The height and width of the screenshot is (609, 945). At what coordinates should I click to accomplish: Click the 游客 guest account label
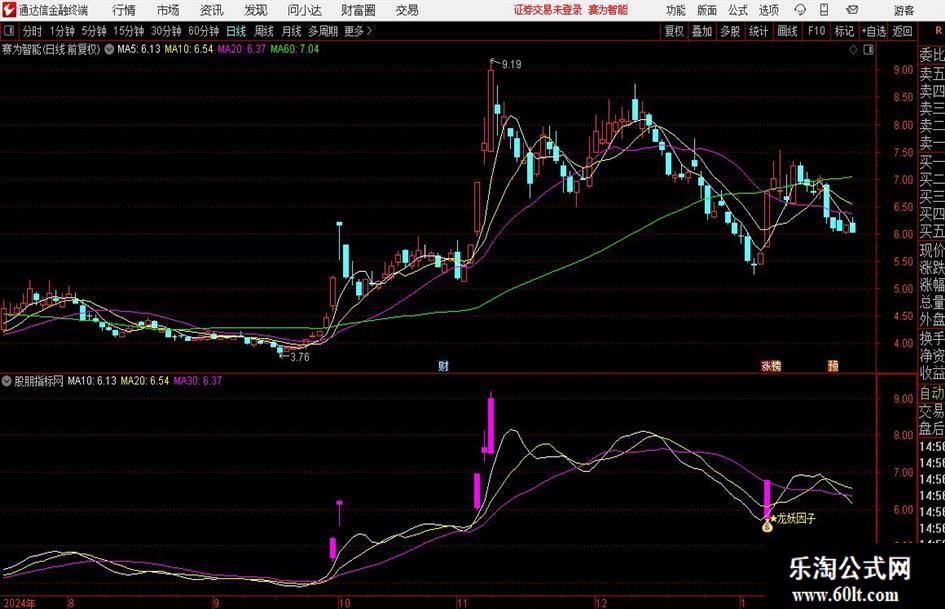coord(903,10)
